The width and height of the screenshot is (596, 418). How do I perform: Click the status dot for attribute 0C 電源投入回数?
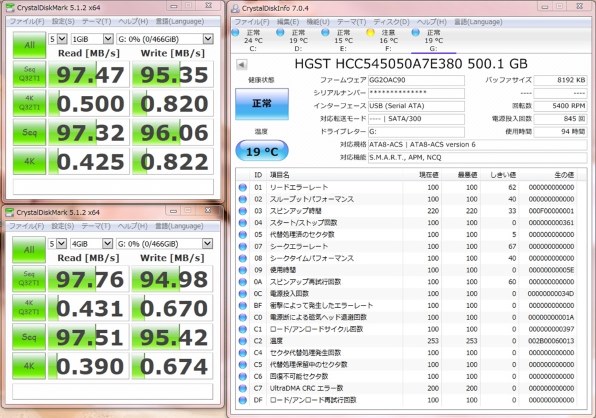pyautogui.click(x=243, y=294)
